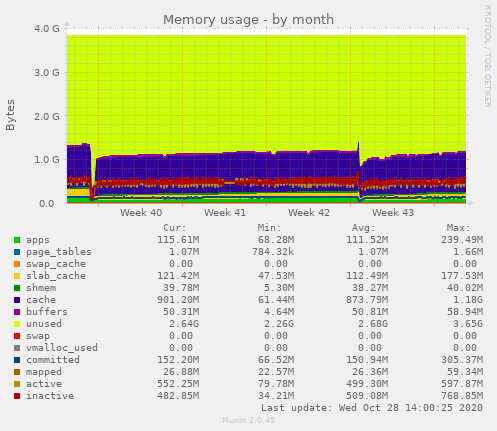Viewport: 497px width, 431px height.
Task: Click the red swap legend swatch
Action: (17, 336)
